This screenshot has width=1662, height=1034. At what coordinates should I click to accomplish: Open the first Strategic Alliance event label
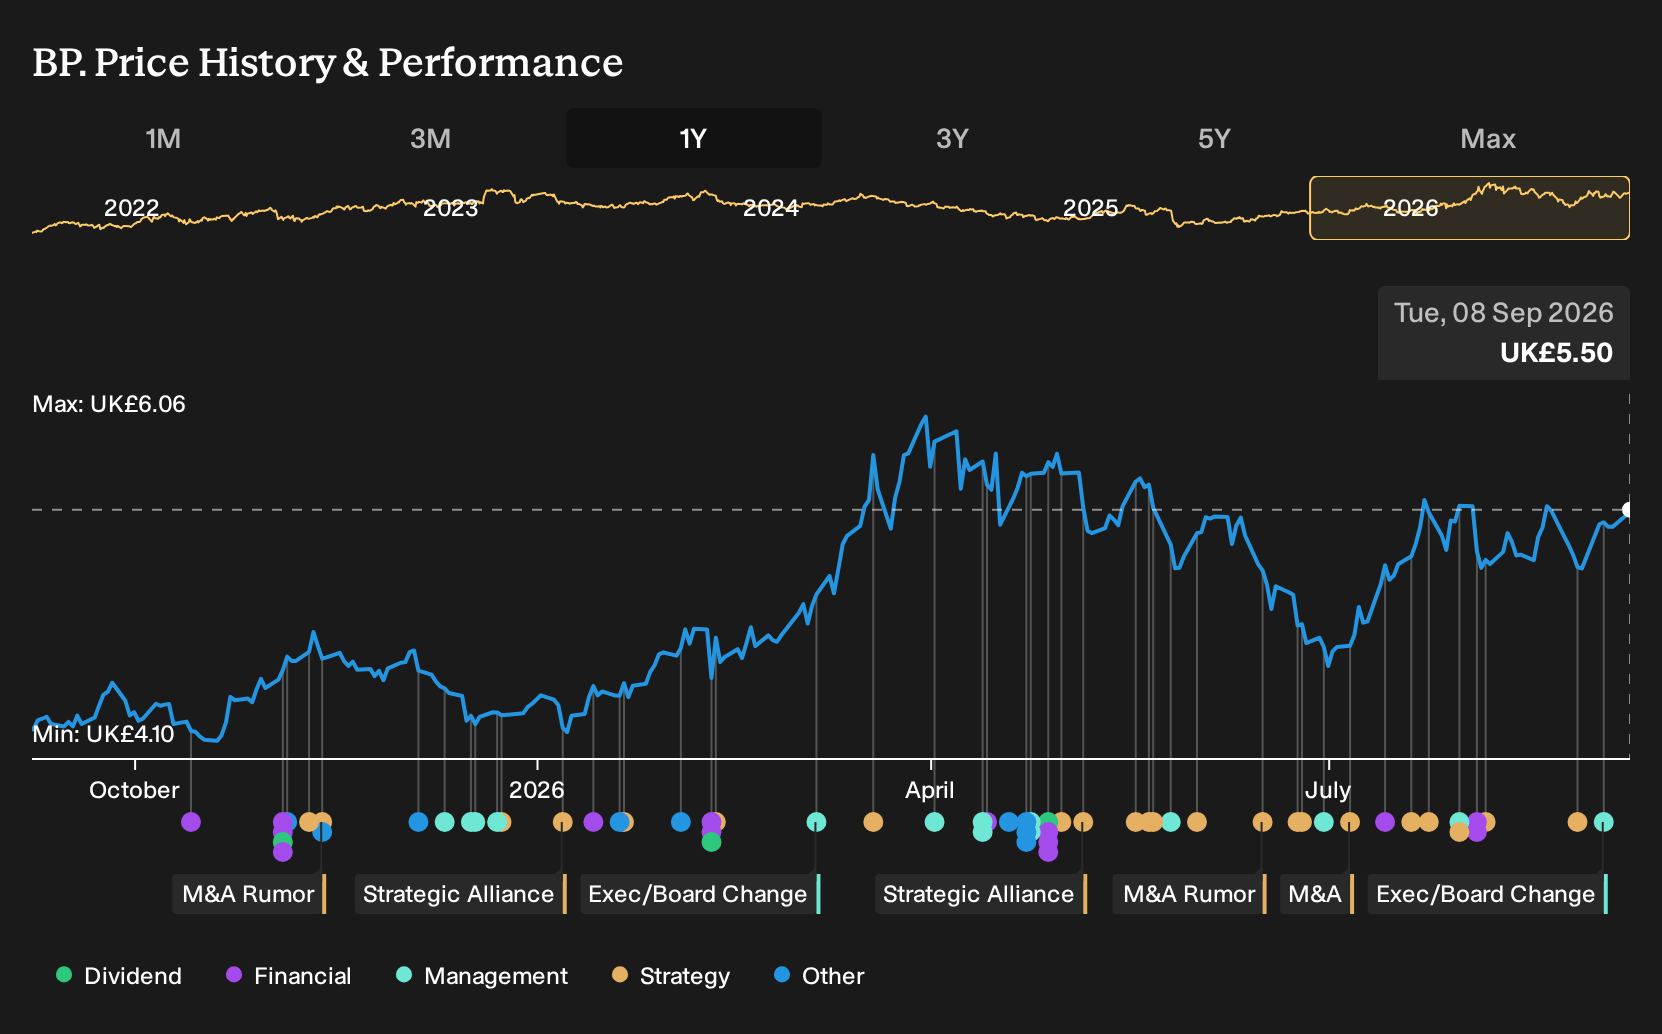click(460, 894)
